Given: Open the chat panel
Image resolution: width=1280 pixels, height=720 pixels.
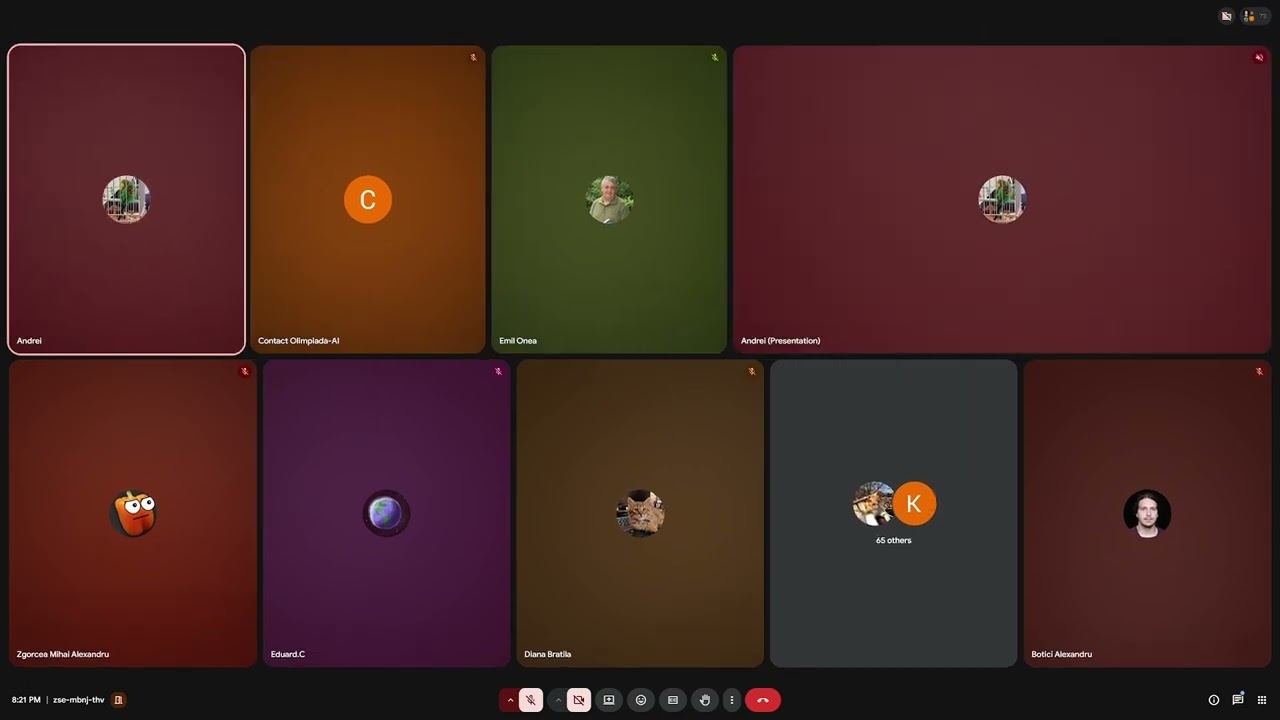Looking at the screenshot, I should click(1238, 699).
